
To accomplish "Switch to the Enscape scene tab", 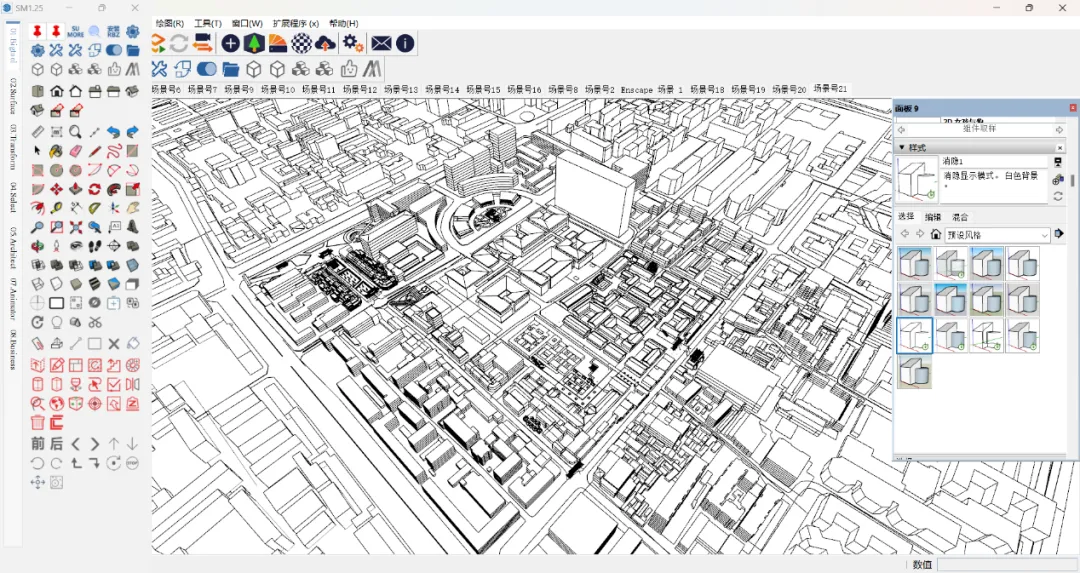I will coord(636,90).
